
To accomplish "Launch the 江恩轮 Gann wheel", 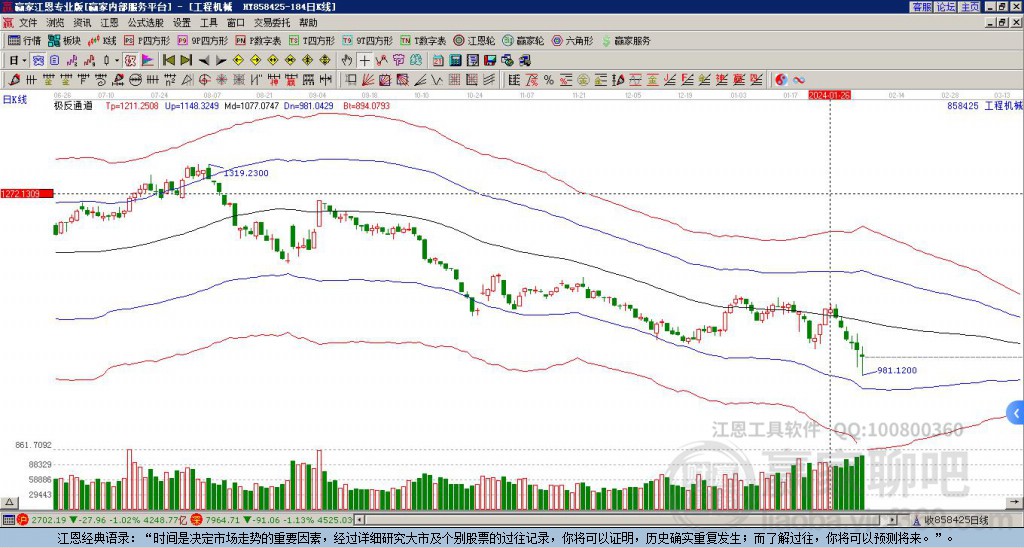I will click(x=475, y=40).
